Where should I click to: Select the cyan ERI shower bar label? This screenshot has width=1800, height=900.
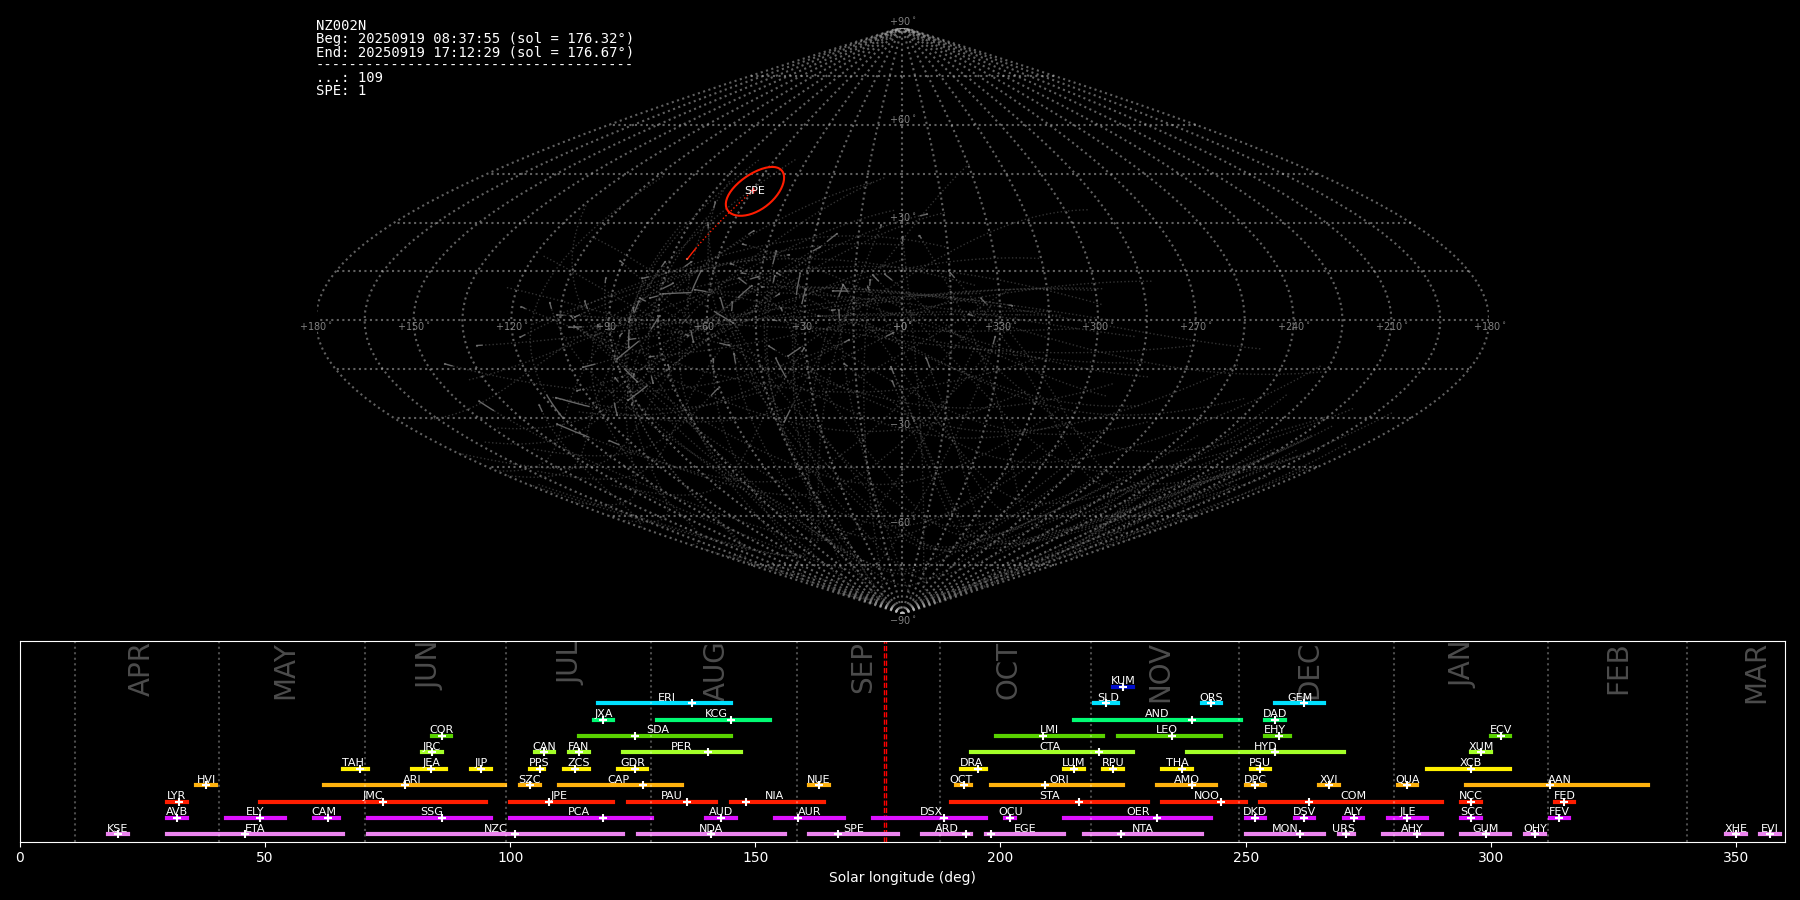[x=667, y=698]
